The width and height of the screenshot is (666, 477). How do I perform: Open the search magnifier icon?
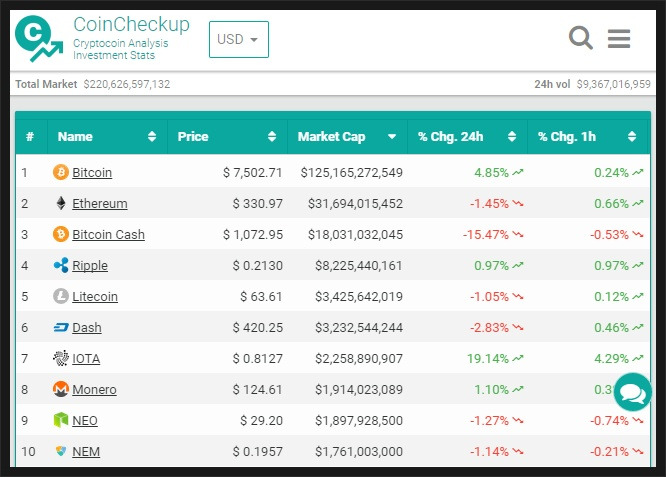pyautogui.click(x=581, y=38)
